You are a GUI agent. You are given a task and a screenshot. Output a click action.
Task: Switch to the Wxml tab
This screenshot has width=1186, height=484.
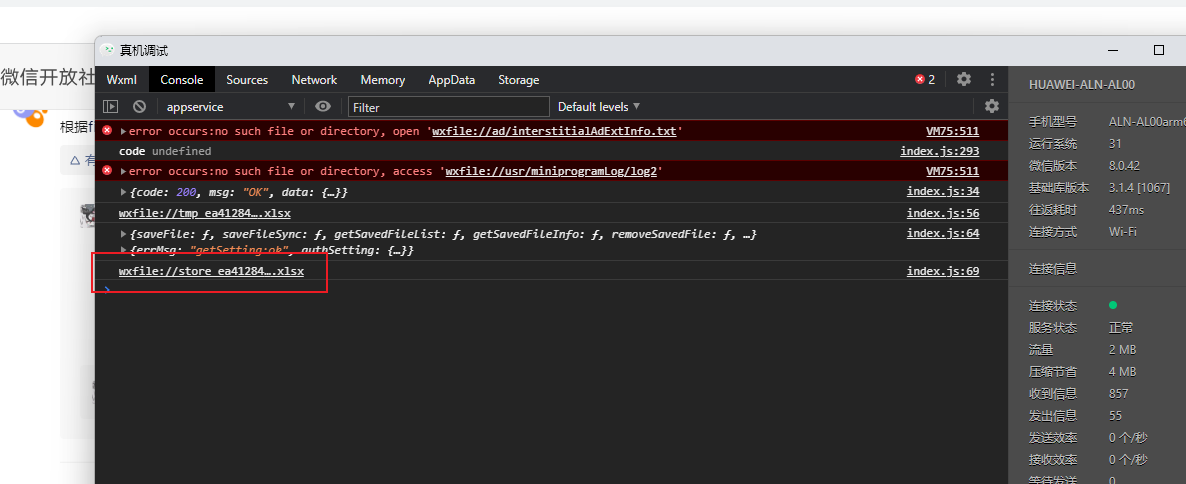point(122,79)
